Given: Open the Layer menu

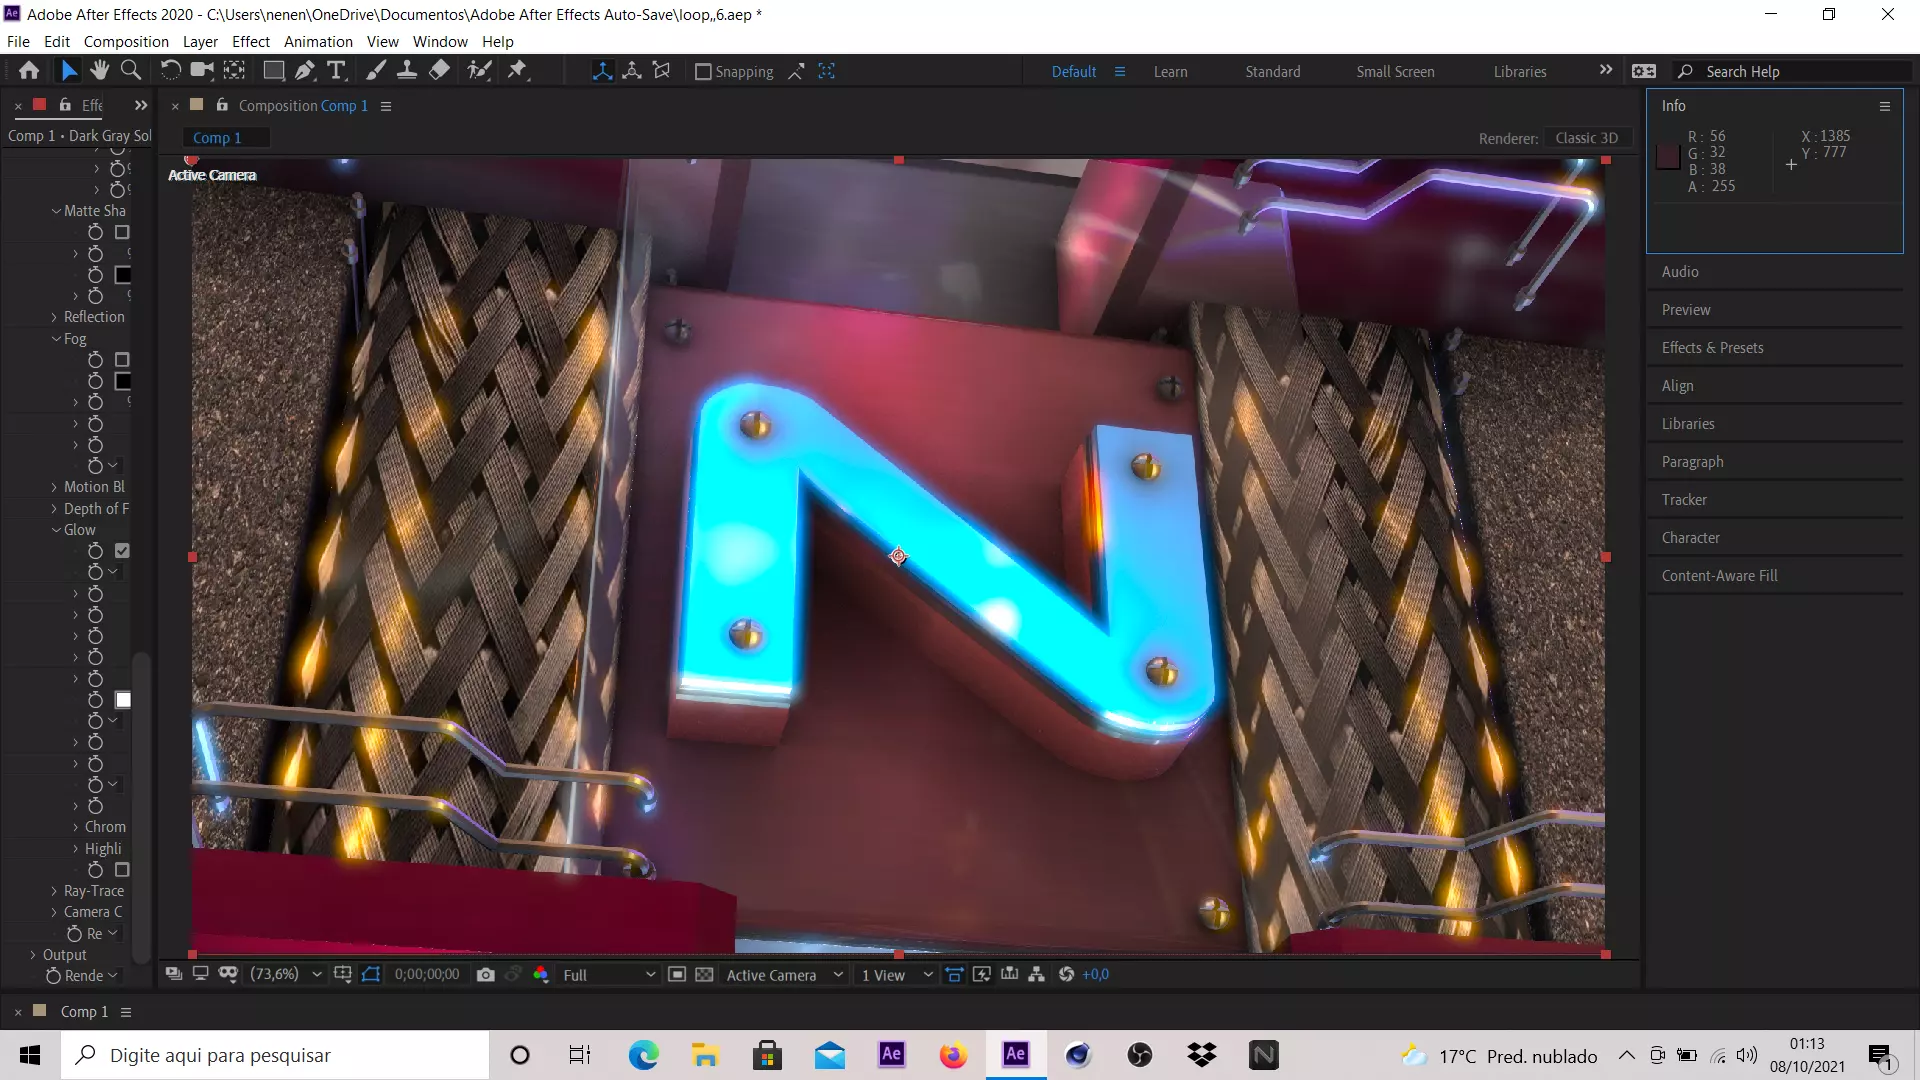Looking at the screenshot, I should tap(200, 42).
